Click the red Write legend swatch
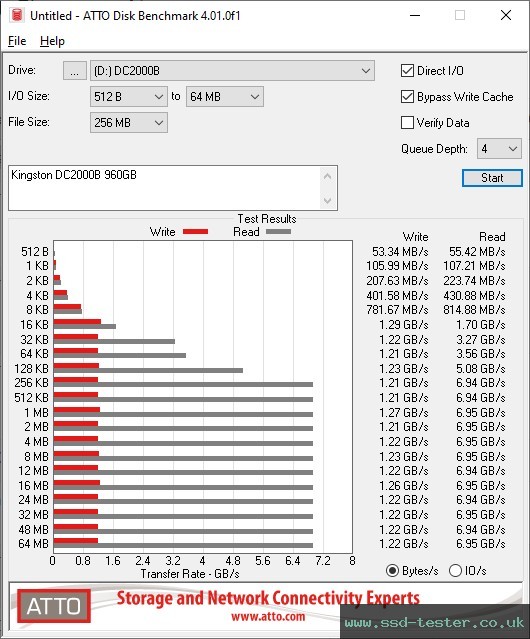Screen dimensions: 530x639 (196, 231)
